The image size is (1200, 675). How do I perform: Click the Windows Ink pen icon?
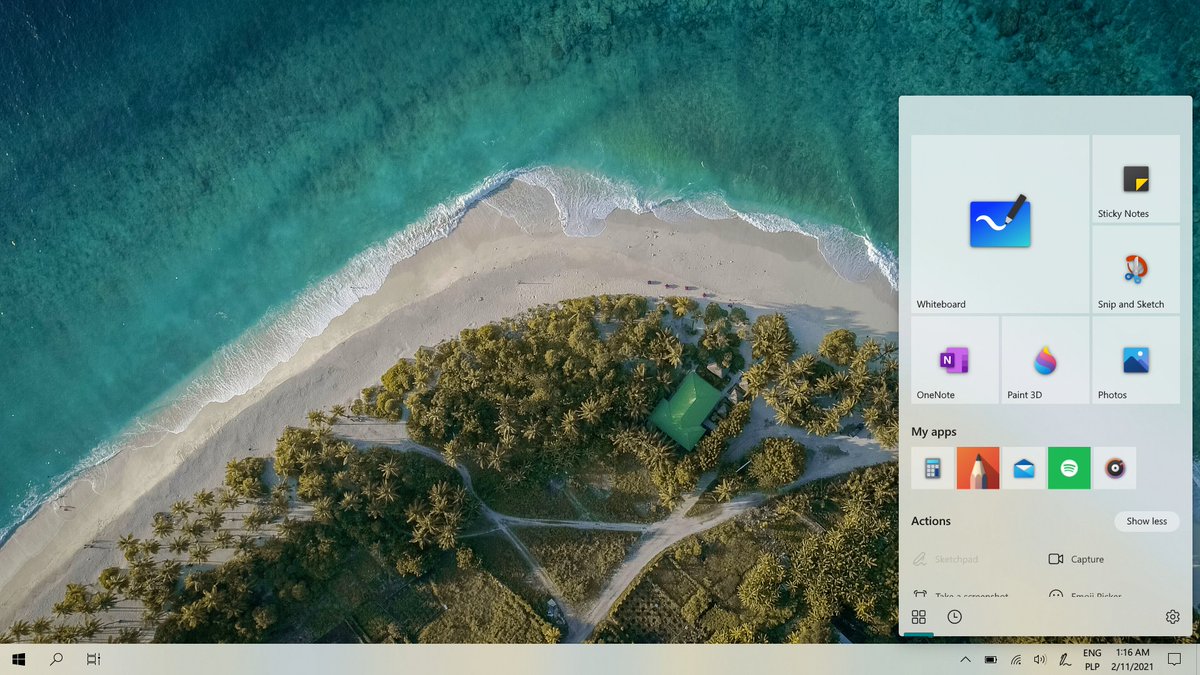(x=1065, y=659)
